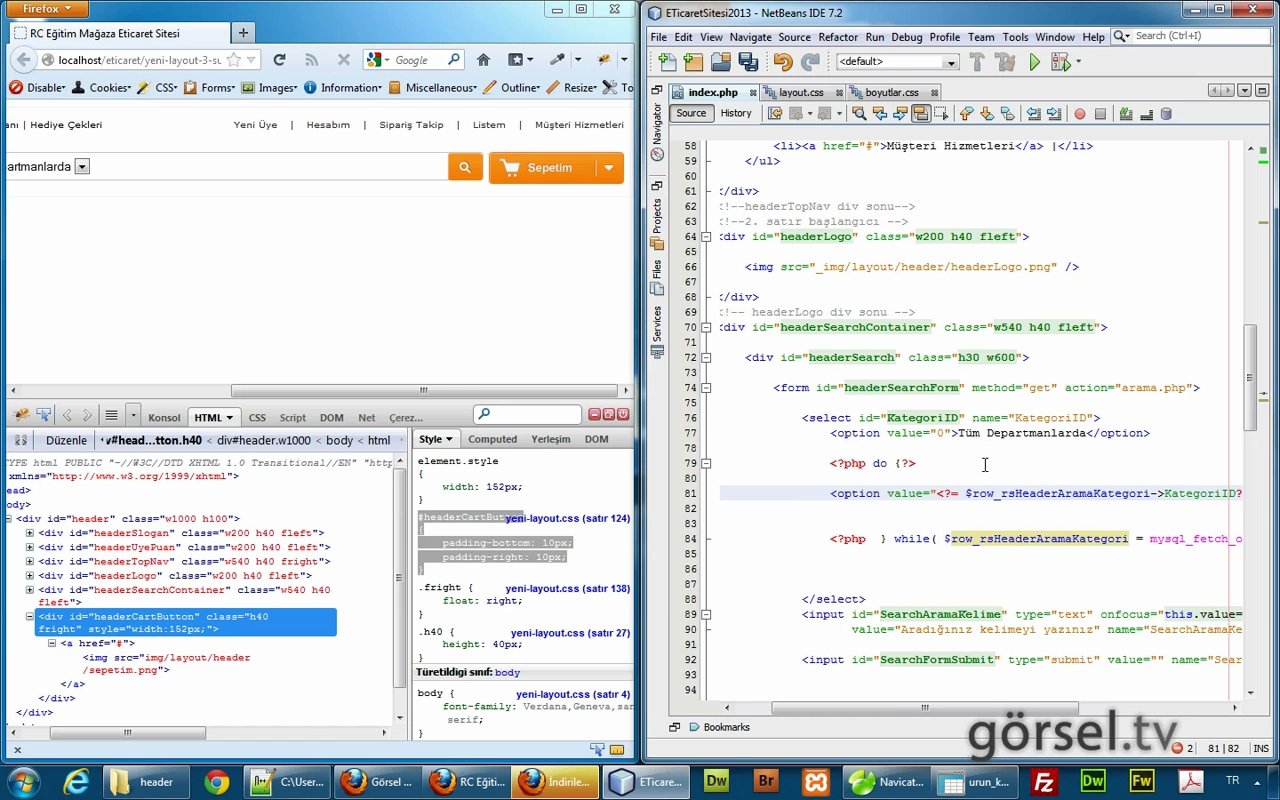Open the Navigate menu in NetBeans
Image resolution: width=1280 pixels, height=800 pixels.
750,37
